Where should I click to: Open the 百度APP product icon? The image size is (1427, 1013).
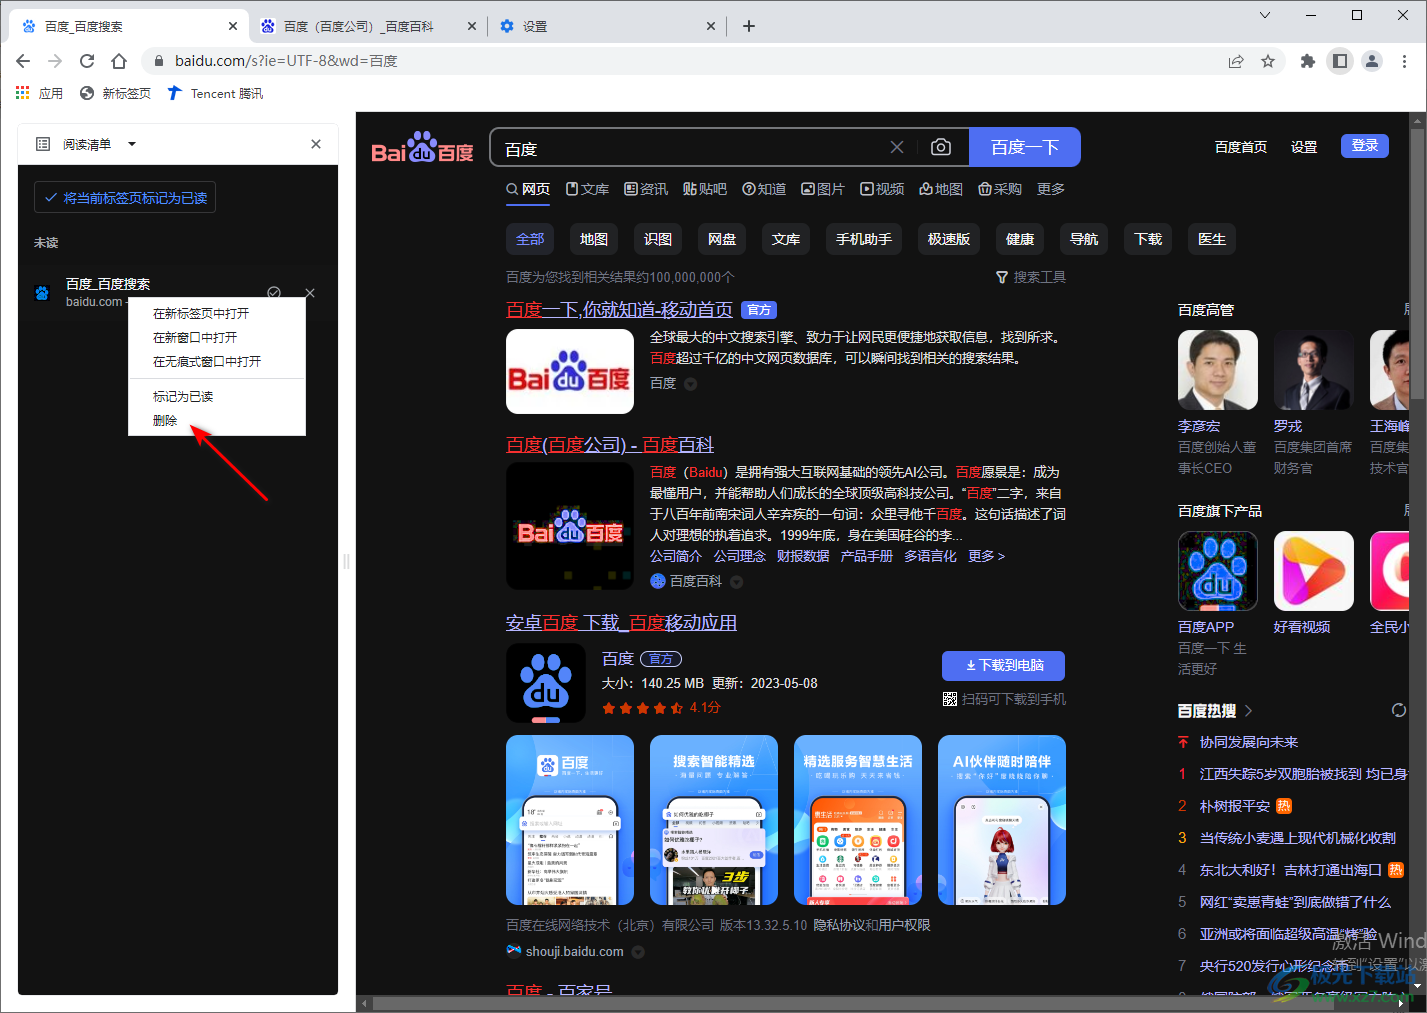[1218, 571]
